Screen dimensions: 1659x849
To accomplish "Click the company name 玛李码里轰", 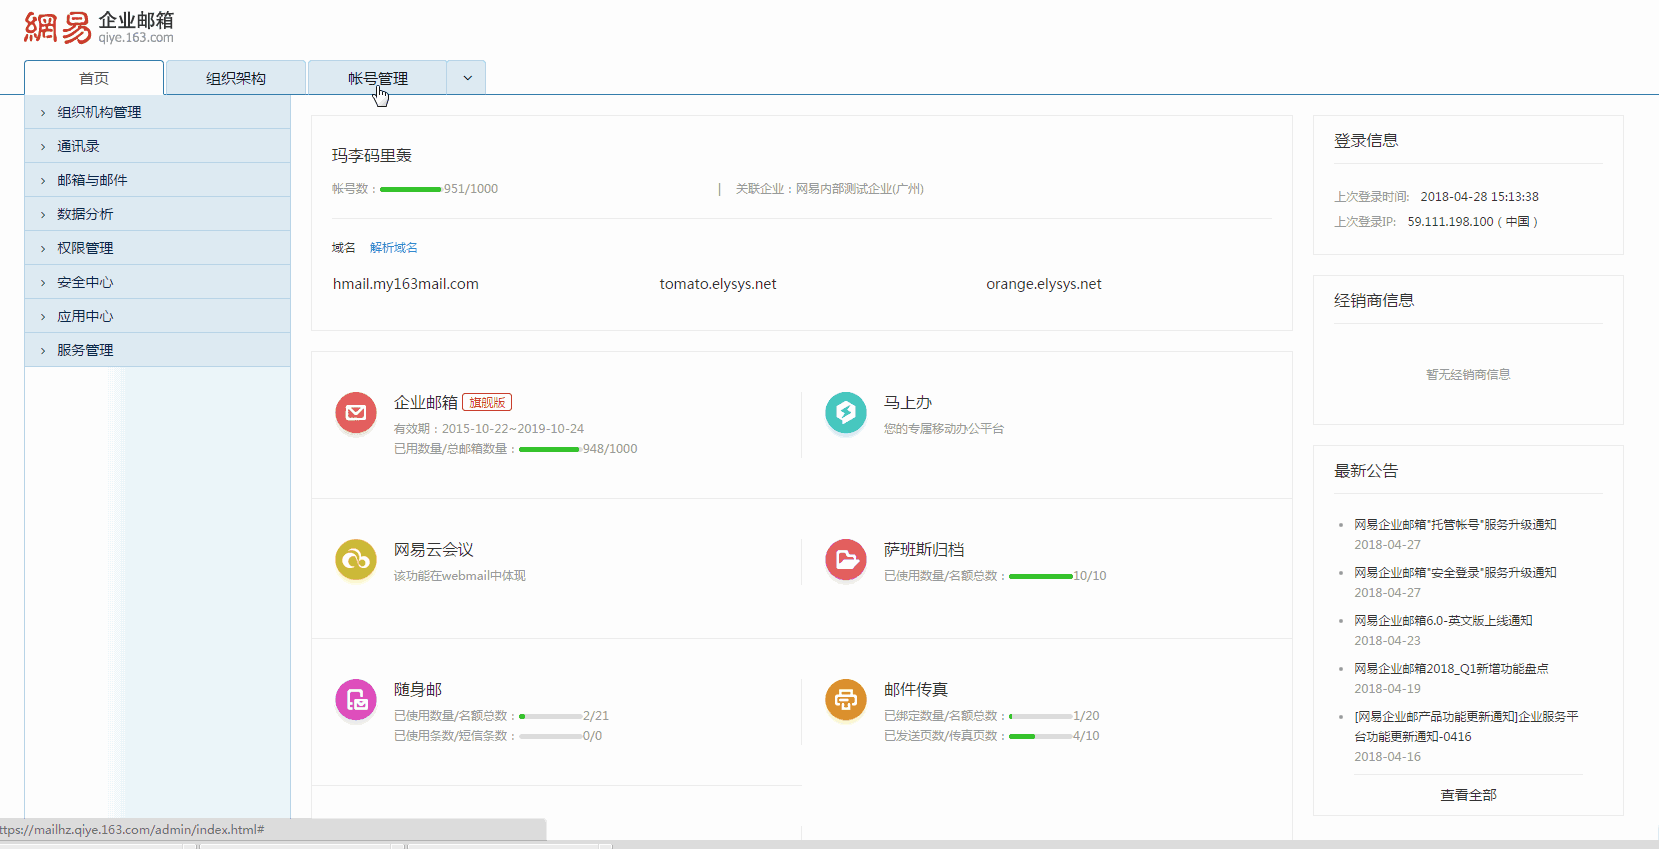I will [x=372, y=155].
